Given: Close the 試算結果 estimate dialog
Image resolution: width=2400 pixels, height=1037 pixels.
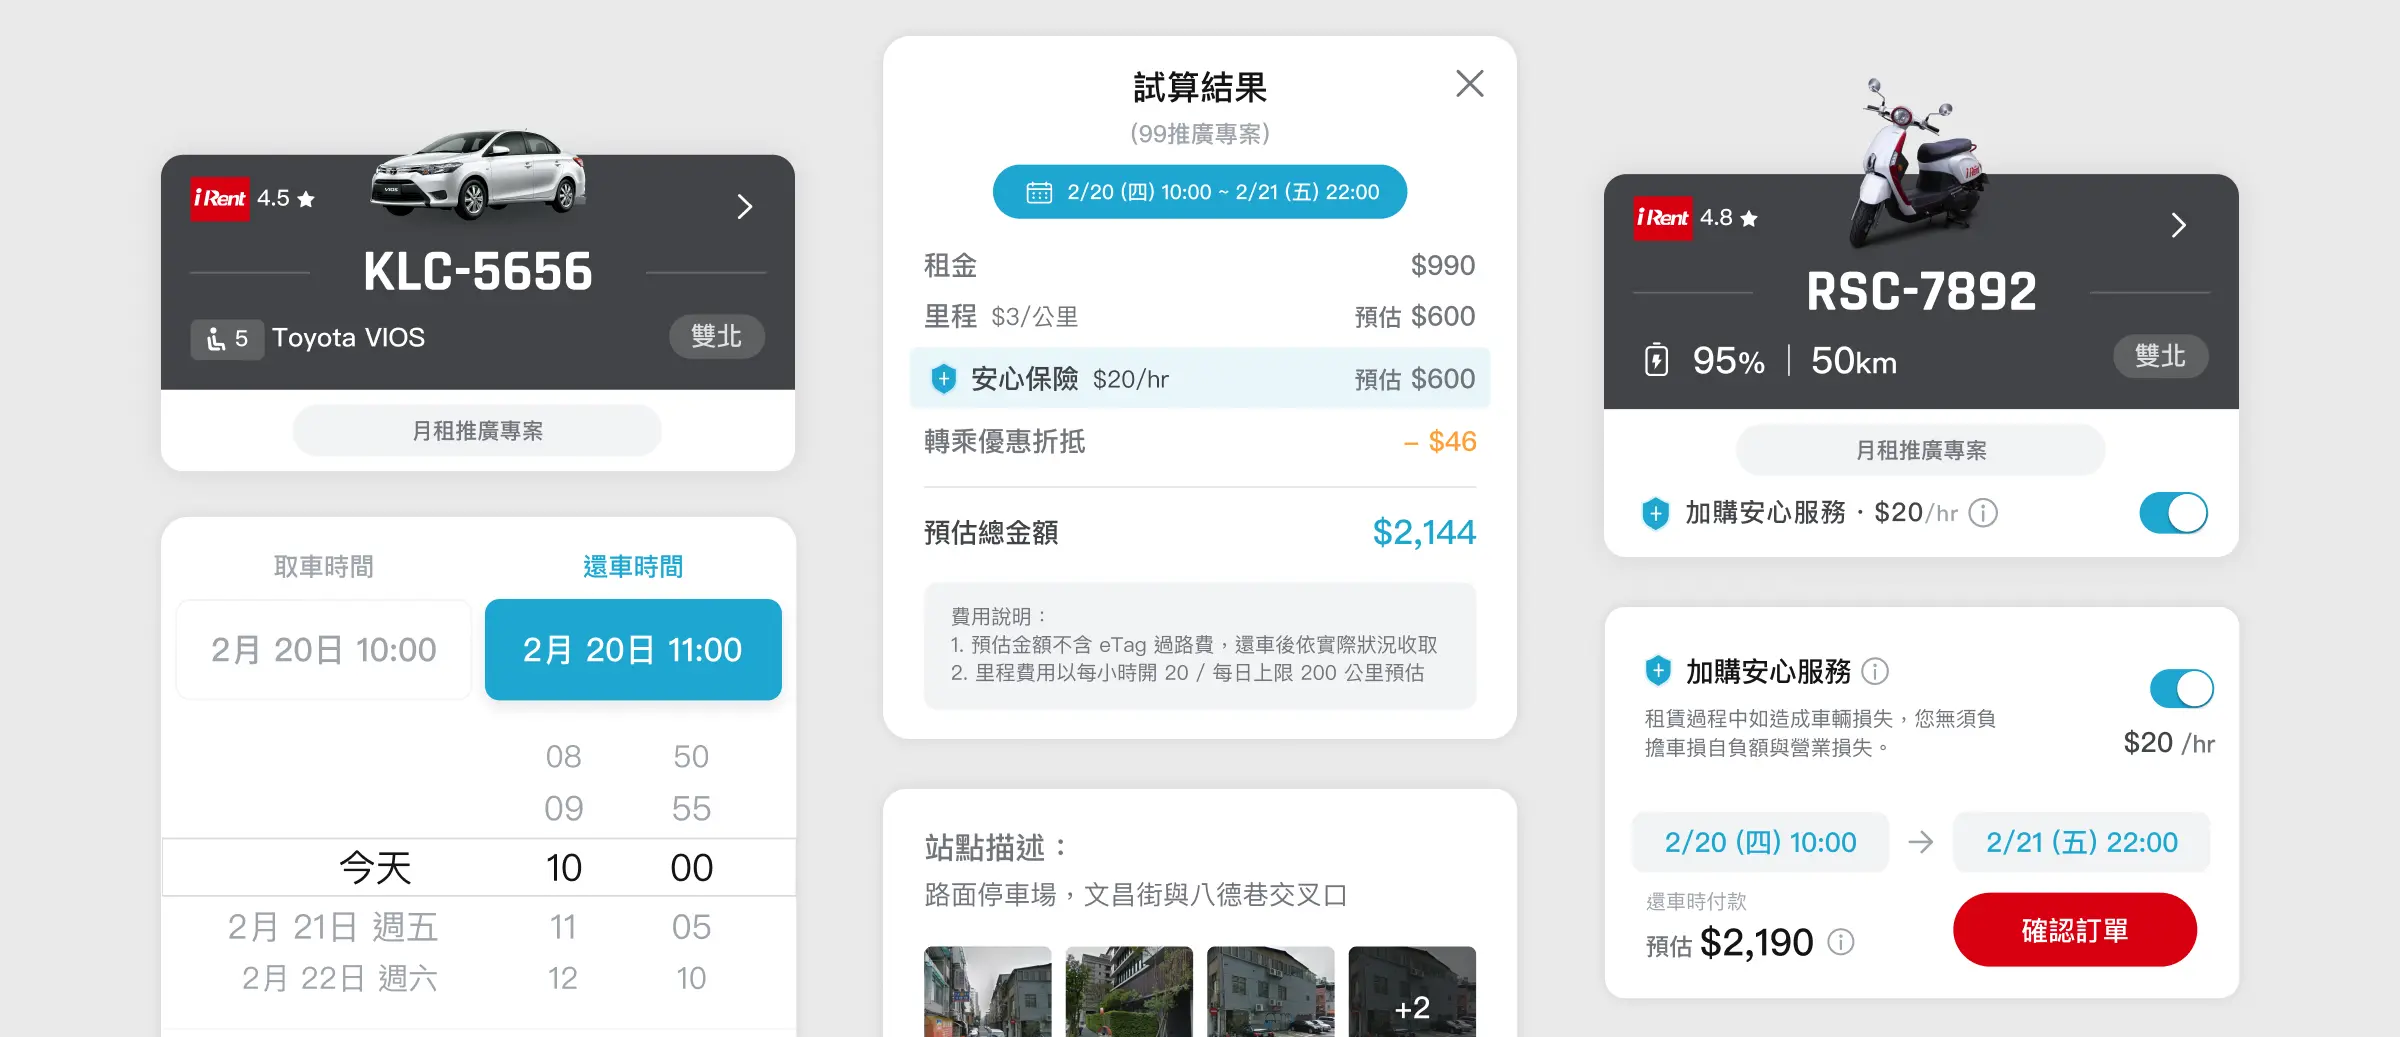Looking at the screenshot, I should coord(1469,84).
